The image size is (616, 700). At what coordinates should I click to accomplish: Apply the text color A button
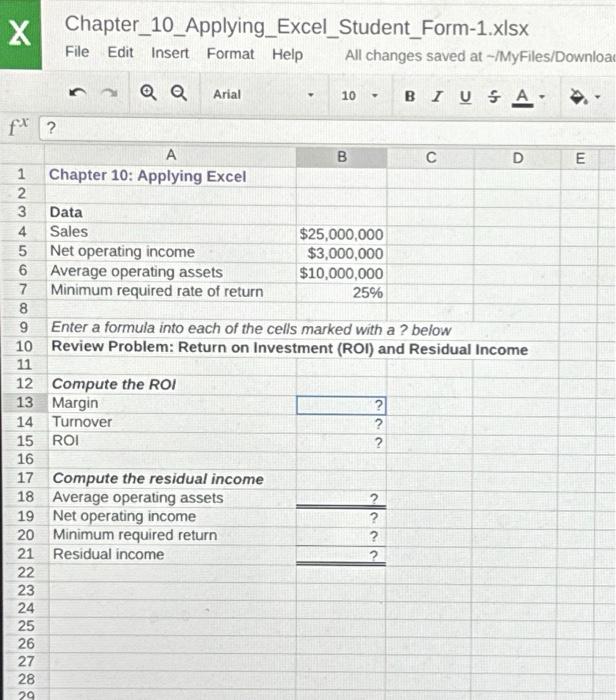point(522,97)
